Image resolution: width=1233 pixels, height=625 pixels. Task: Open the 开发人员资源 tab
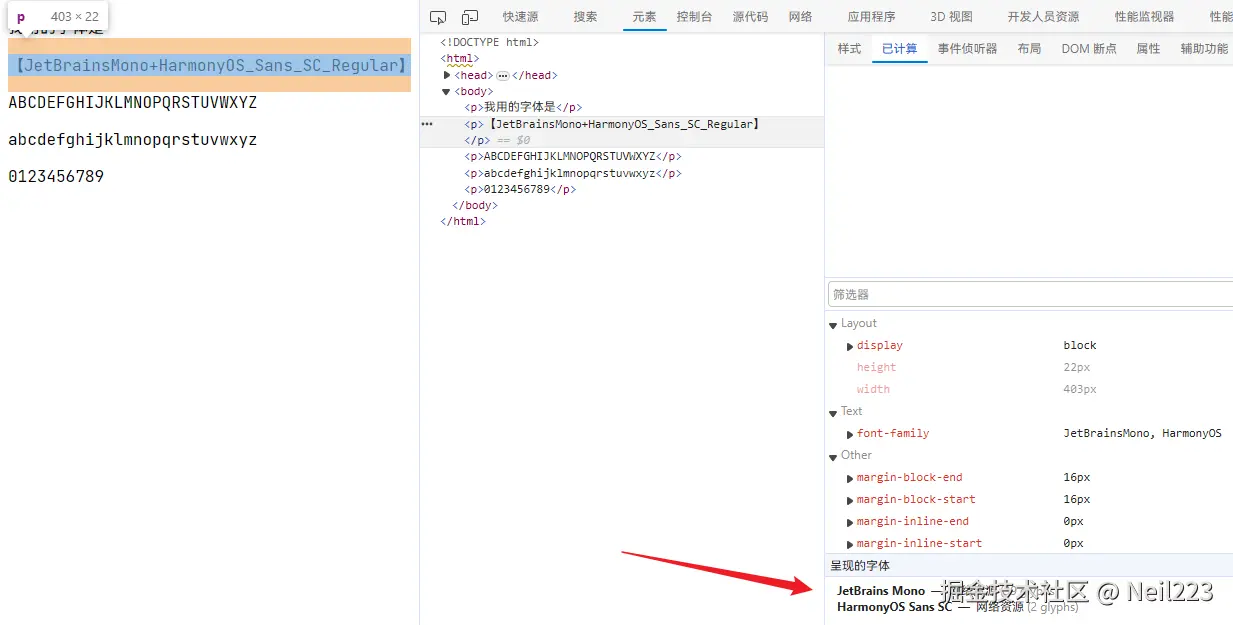click(x=1043, y=17)
